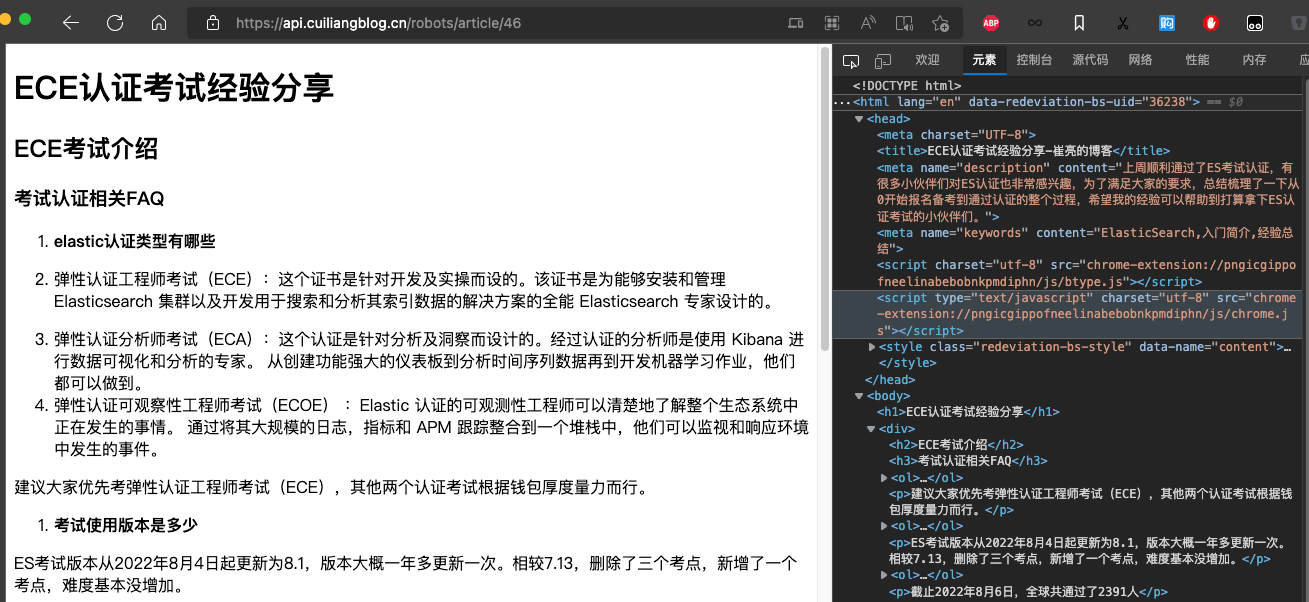Collapse the <head> node triangle
Viewport: 1309px width, 602px height.
859,119
